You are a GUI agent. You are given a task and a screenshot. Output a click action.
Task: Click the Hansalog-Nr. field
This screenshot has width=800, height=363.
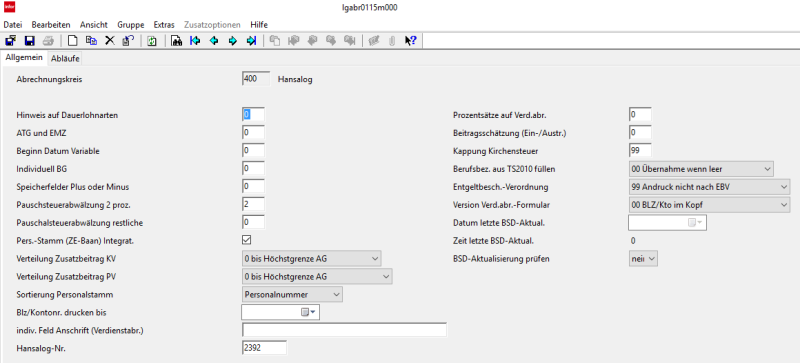(264, 348)
